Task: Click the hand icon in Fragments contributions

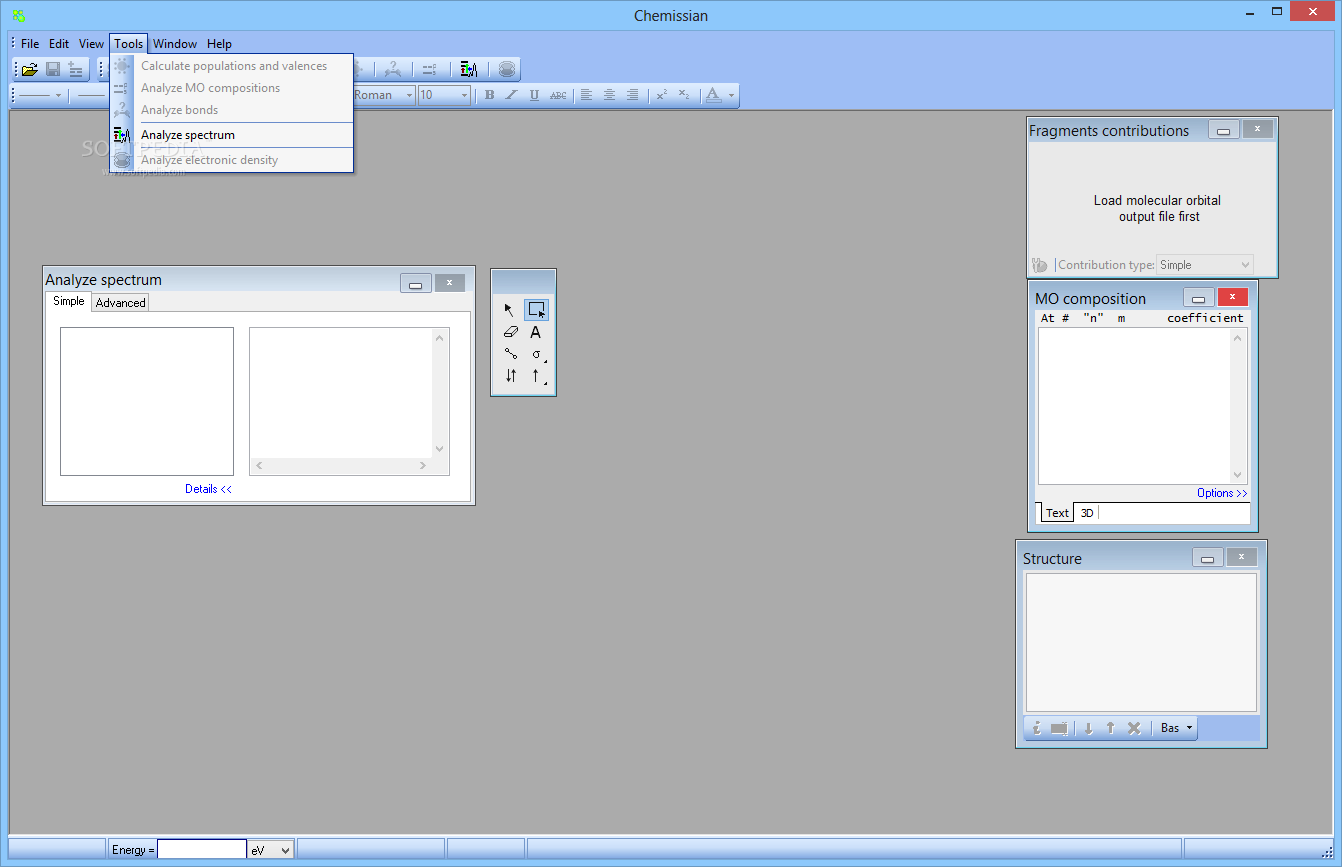Action: (x=1040, y=265)
